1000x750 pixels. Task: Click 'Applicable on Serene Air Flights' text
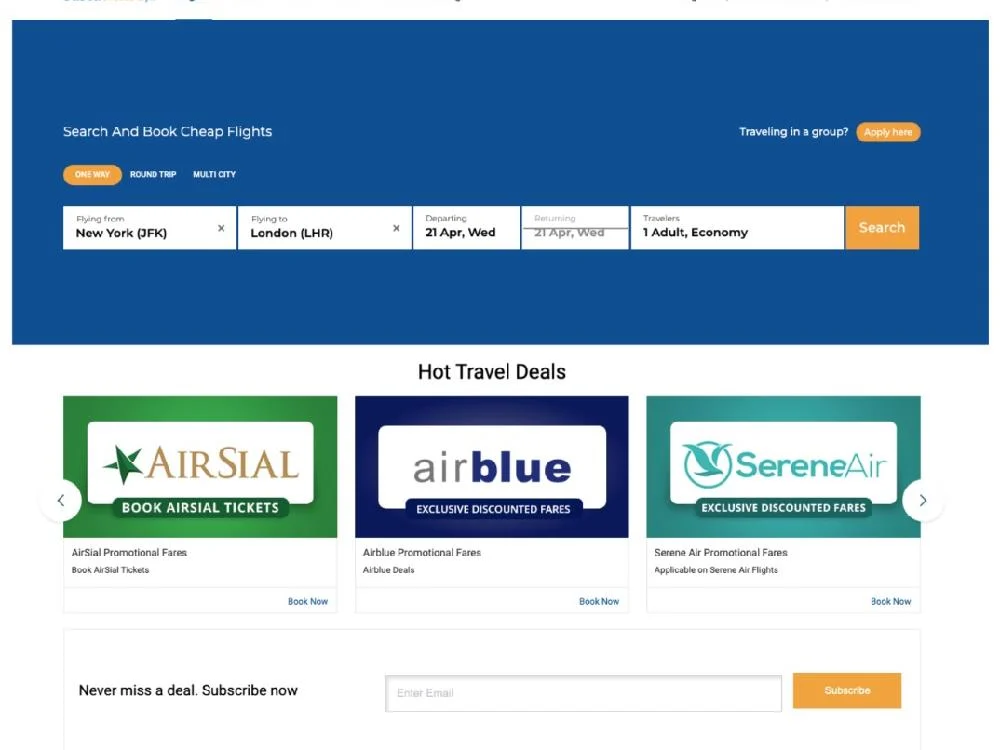pyautogui.click(x=716, y=570)
